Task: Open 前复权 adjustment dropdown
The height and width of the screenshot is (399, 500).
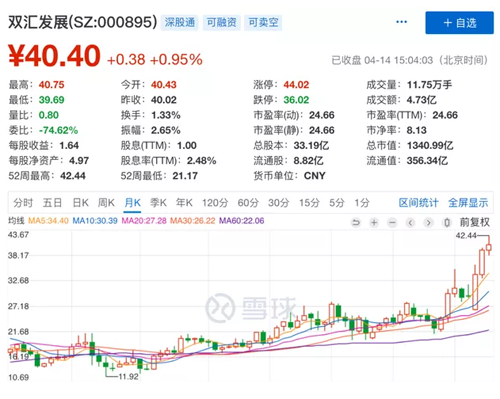Action: [475, 222]
